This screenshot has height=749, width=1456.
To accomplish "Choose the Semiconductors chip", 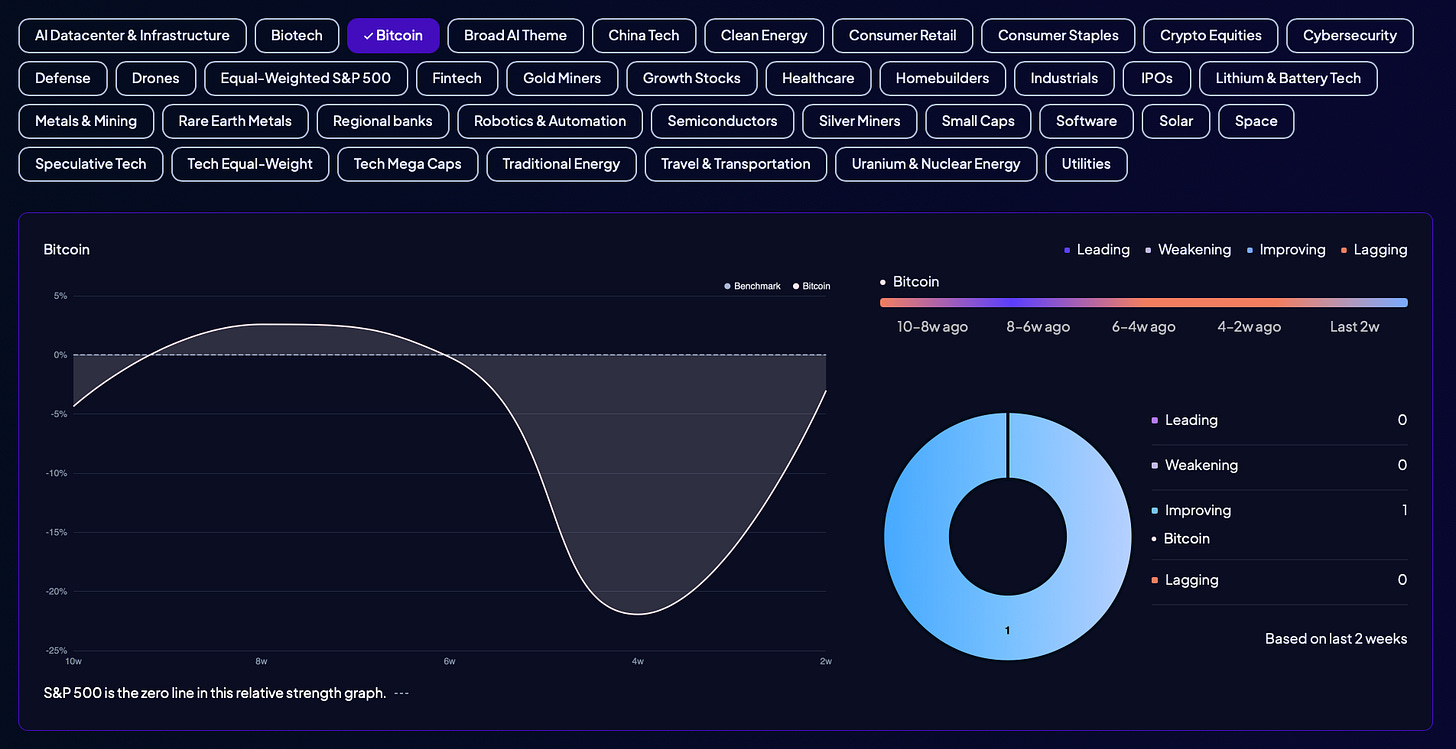I will 722,121.
